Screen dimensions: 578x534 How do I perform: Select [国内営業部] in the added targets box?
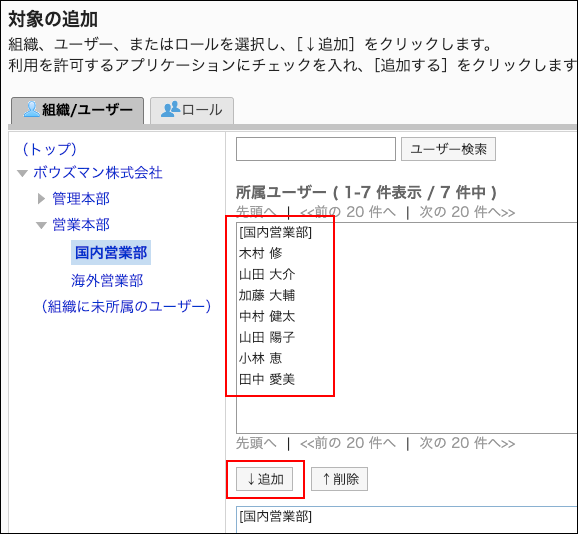(275, 516)
